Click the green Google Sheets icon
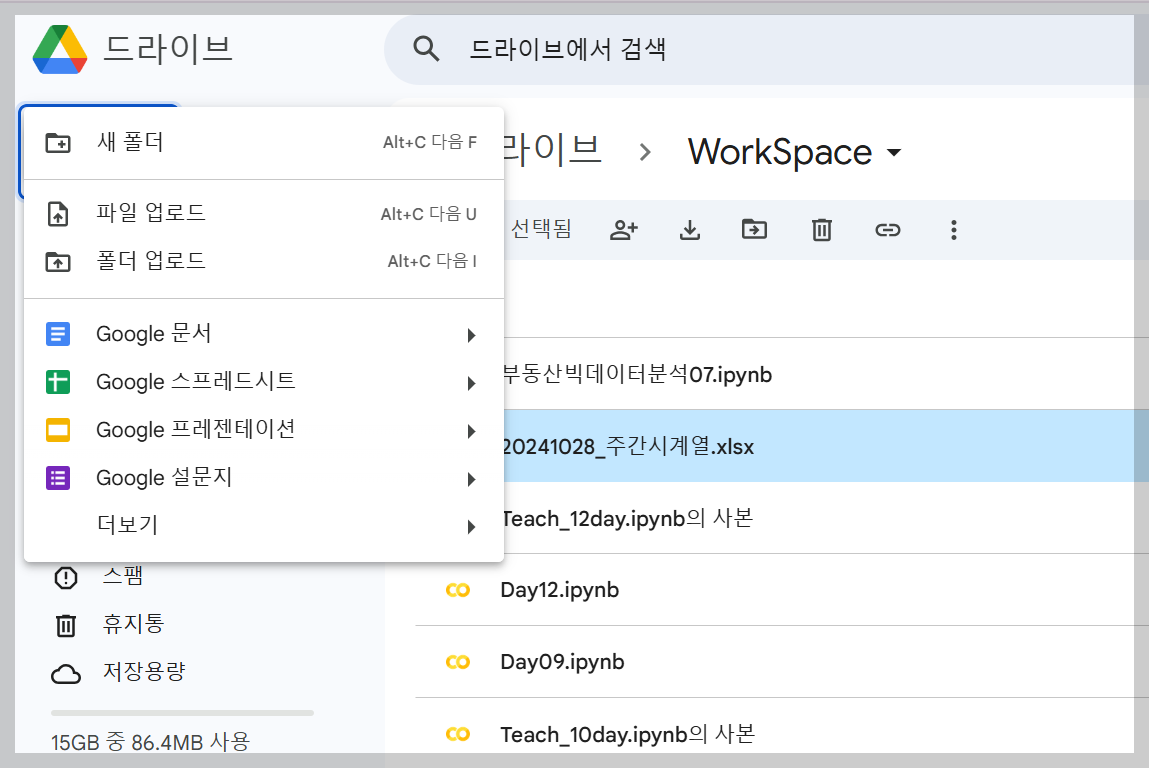 (58, 382)
